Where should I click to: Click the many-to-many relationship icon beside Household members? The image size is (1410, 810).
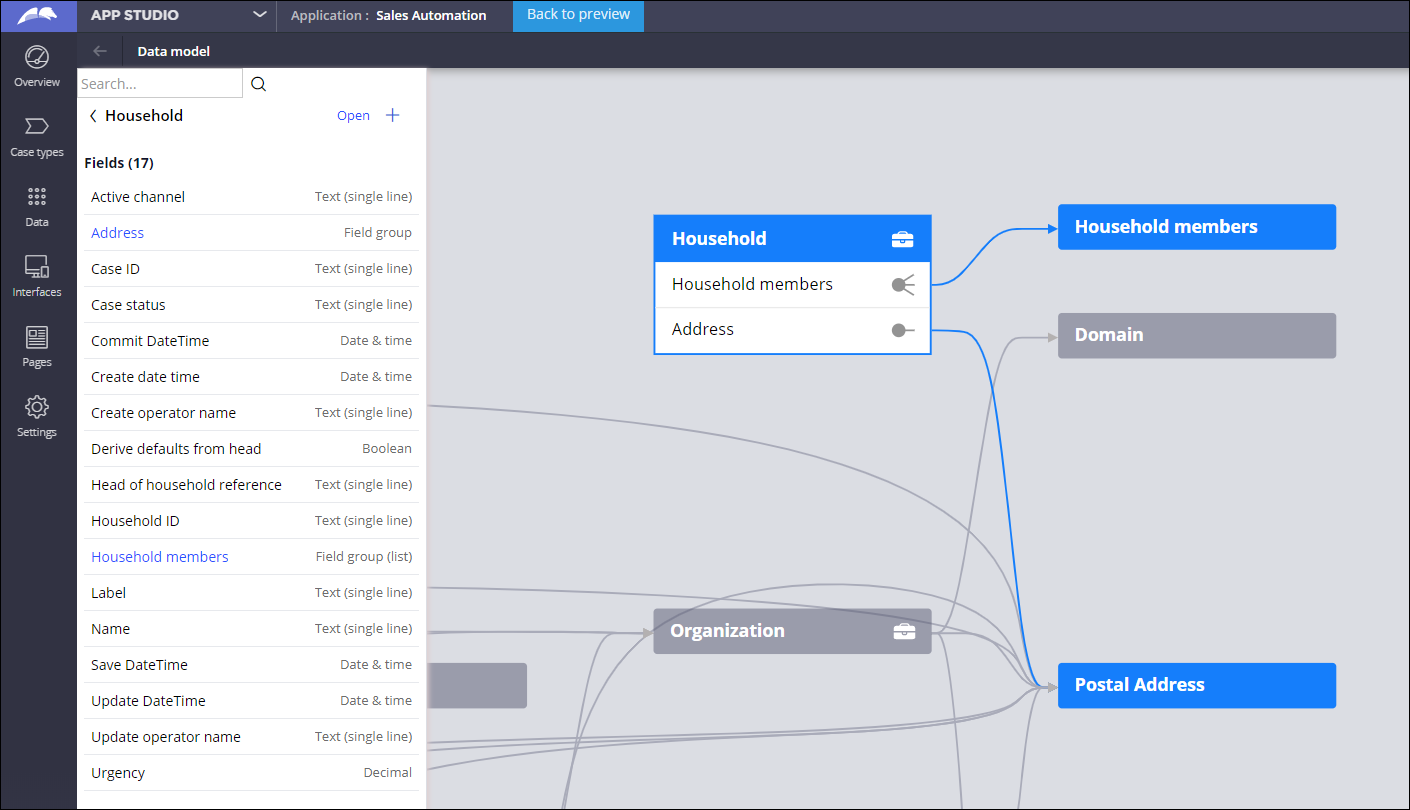pos(903,284)
